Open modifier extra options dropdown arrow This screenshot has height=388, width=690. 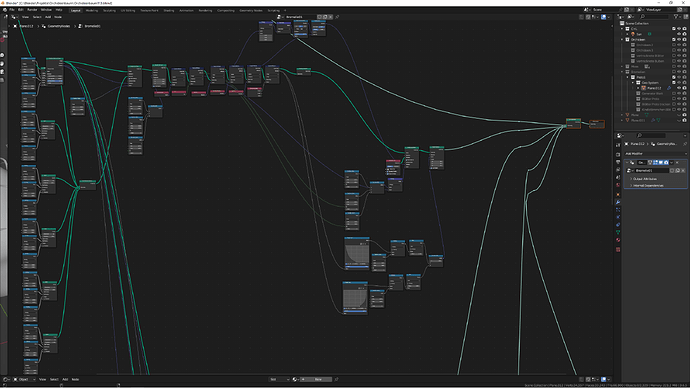click(x=672, y=162)
